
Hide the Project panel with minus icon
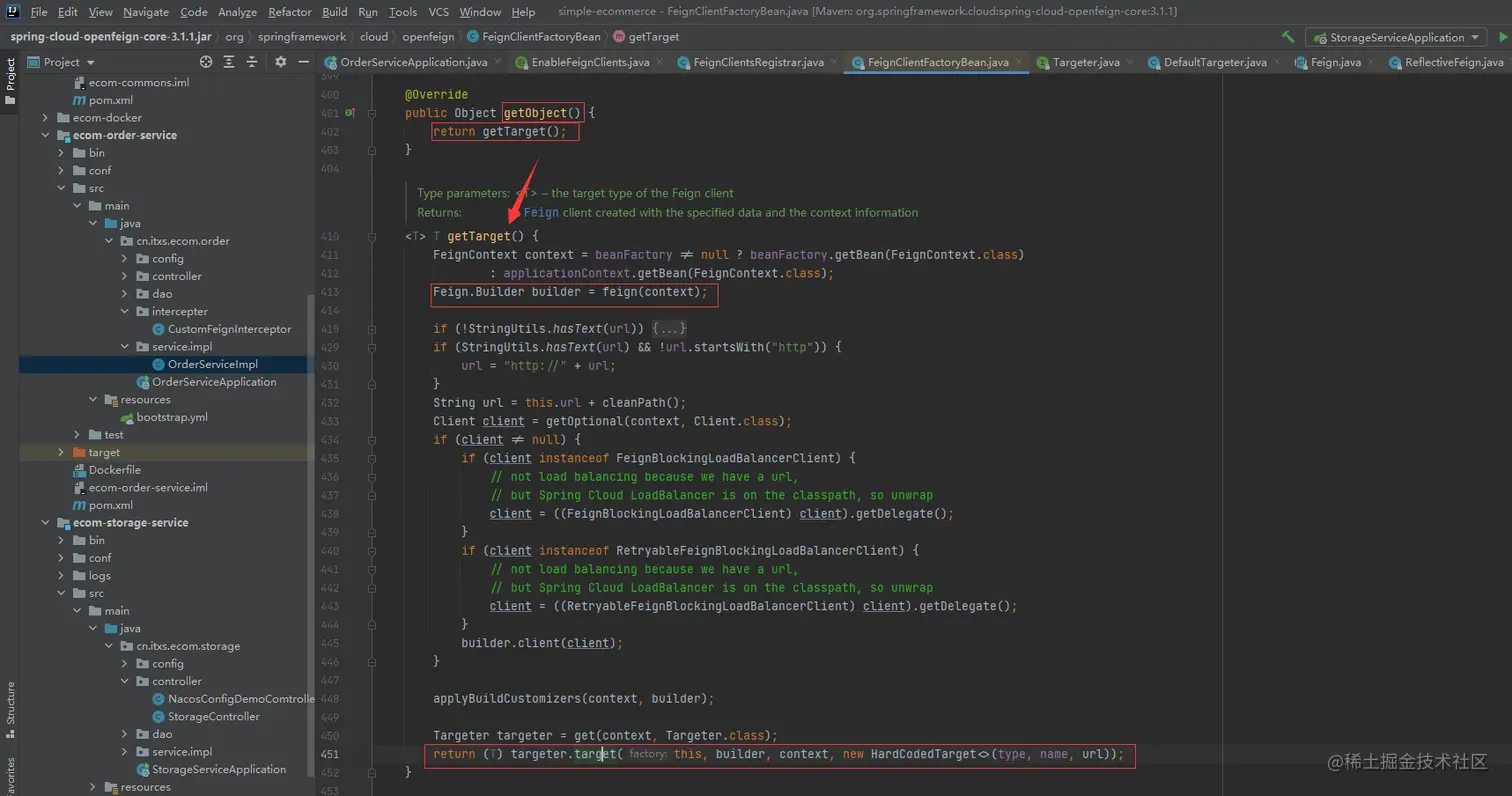click(x=302, y=62)
